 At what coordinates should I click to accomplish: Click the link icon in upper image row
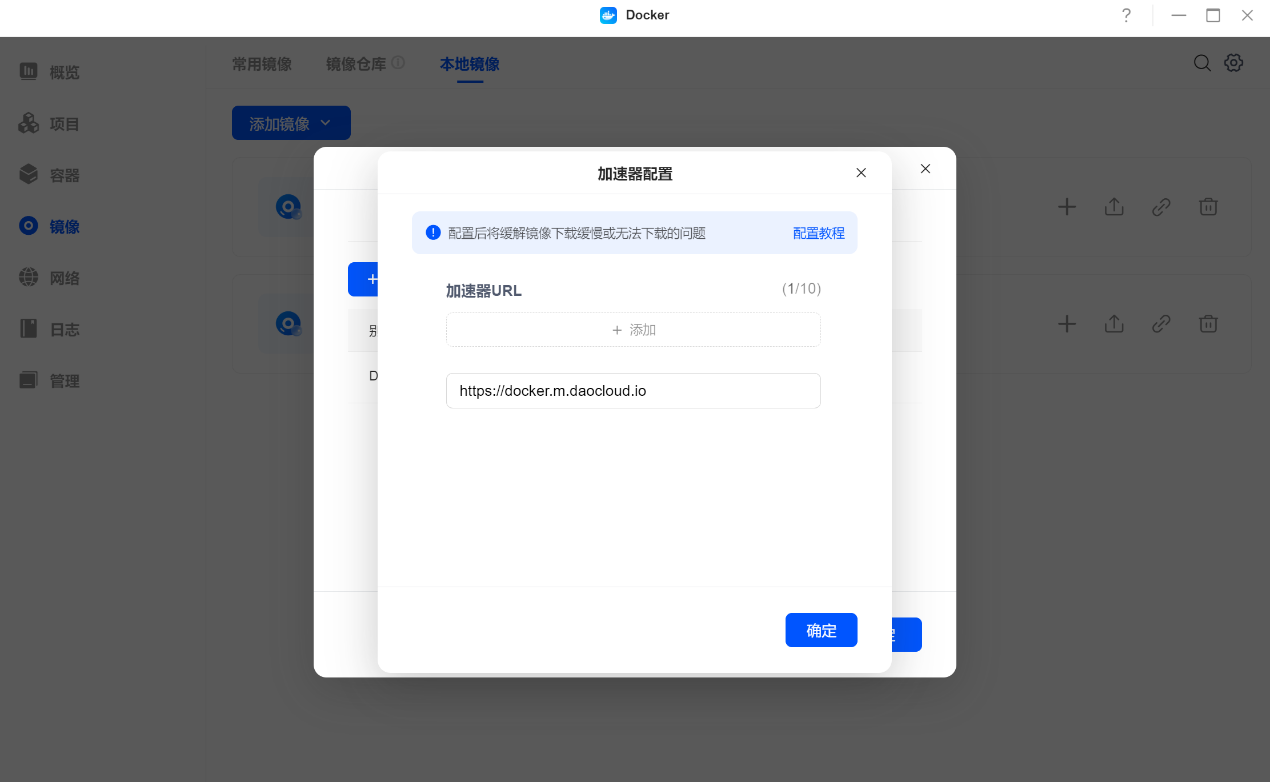coord(1161,207)
